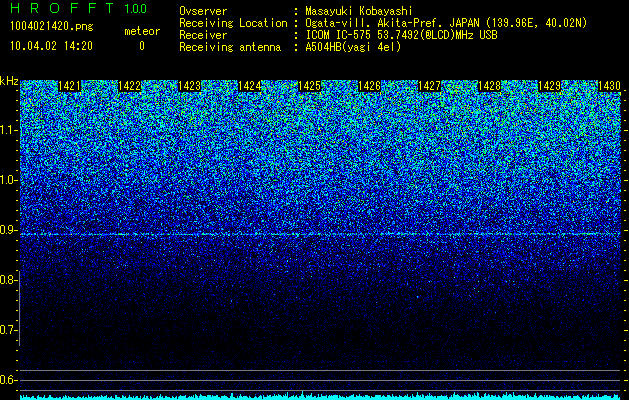Click the kHz axis unit label
The width and height of the screenshot is (629, 400).
pos(9,81)
